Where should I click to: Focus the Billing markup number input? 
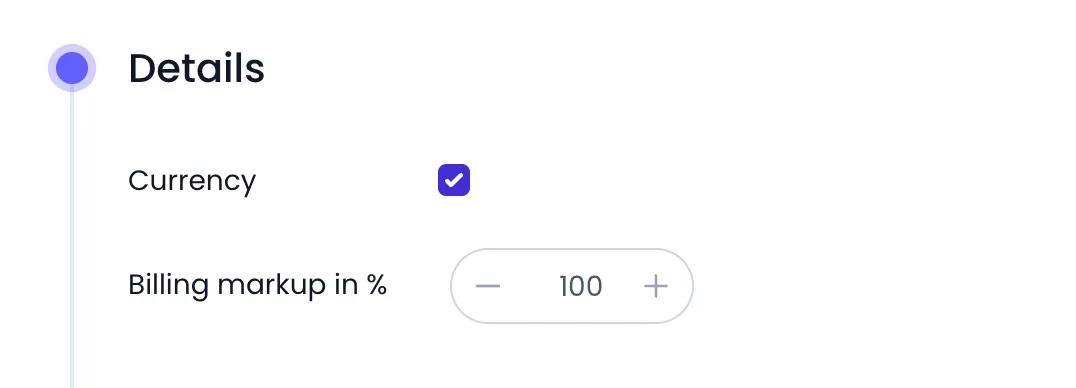tap(581, 286)
